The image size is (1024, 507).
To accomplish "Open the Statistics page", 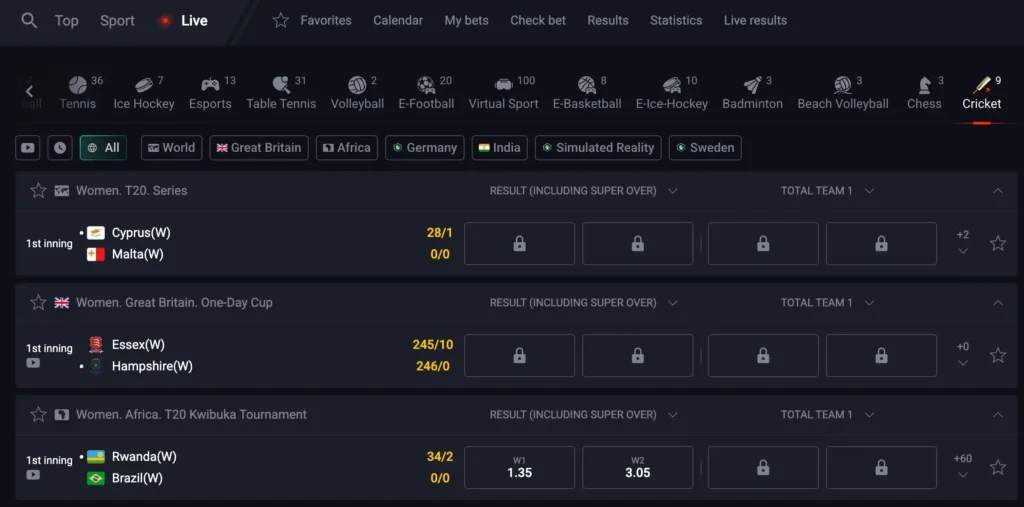I will (676, 20).
